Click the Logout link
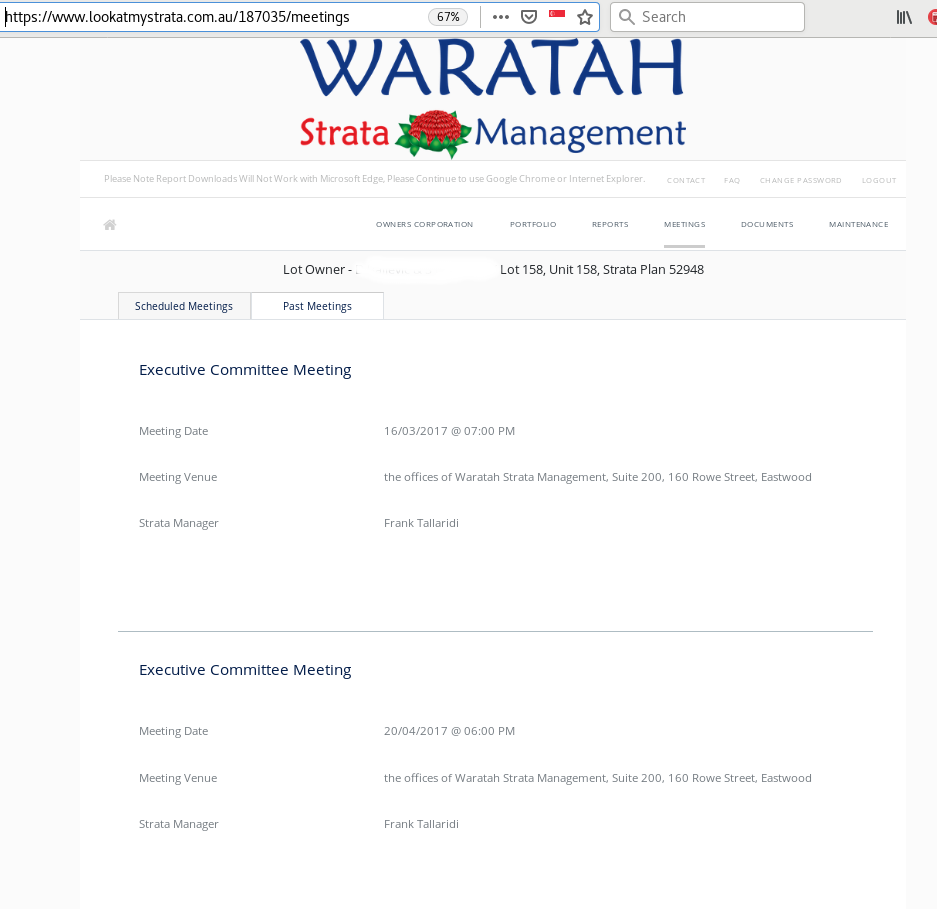The height and width of the screenshot is (909, 937). pos(879,181)
